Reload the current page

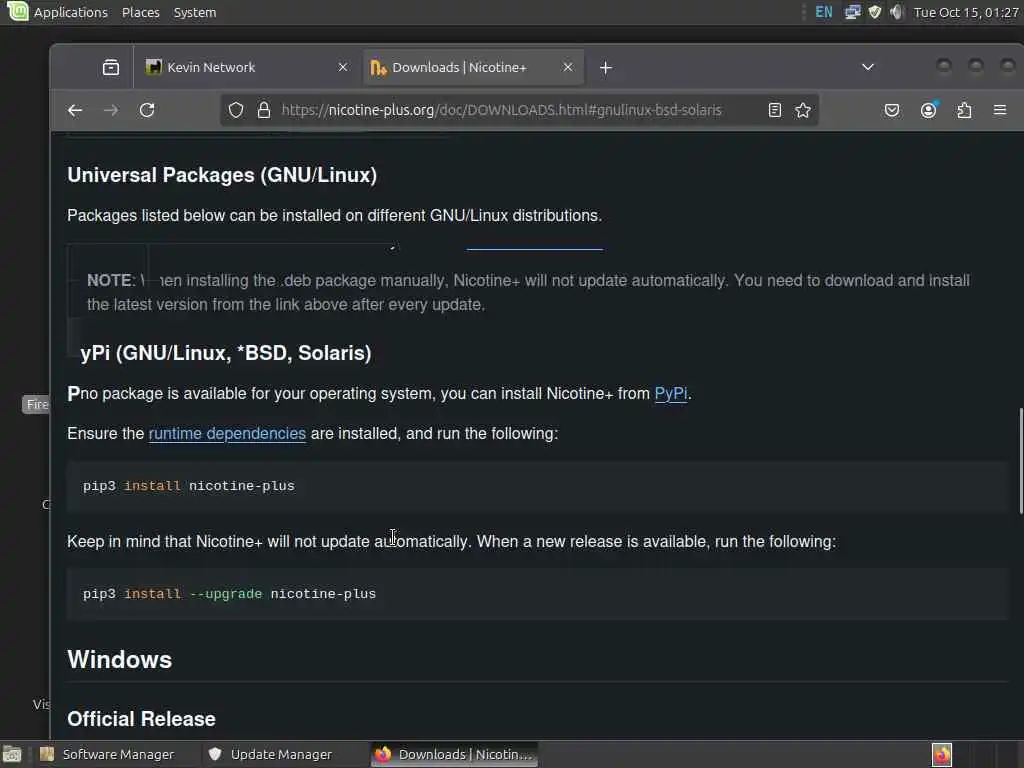click(147, 110)
